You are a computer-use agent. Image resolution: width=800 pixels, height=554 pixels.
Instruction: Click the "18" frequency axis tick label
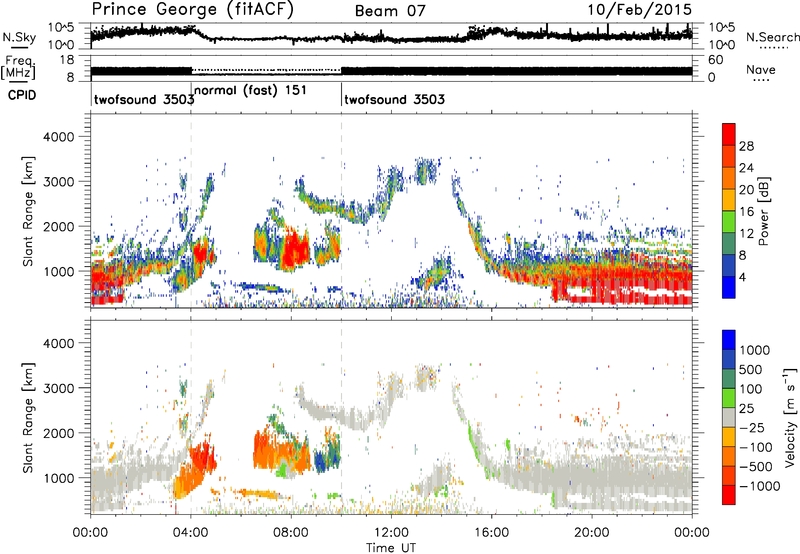coord(66,60)
